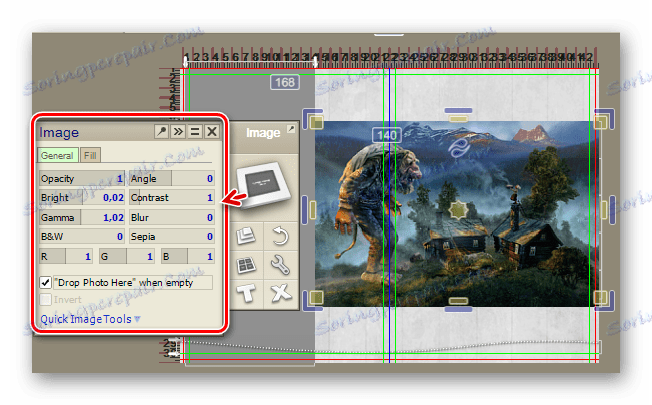
Task: Click the star-shaped center handle on image
Action: point(458,210)
